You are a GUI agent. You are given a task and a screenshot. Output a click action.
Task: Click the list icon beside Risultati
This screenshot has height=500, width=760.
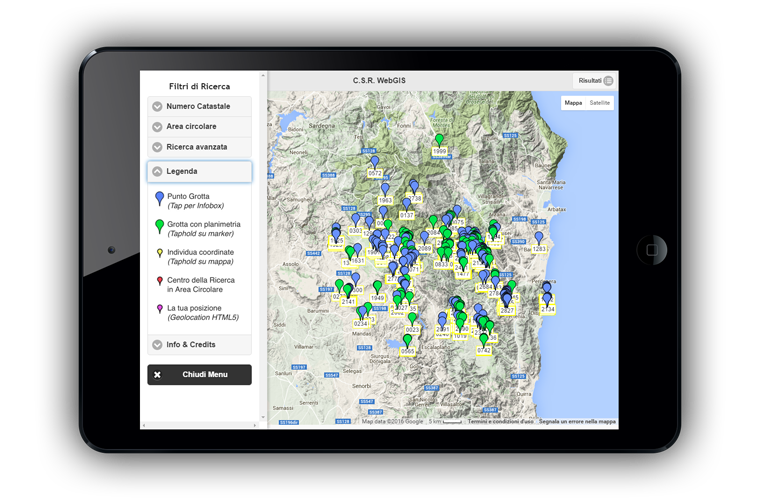click(608, 80)
